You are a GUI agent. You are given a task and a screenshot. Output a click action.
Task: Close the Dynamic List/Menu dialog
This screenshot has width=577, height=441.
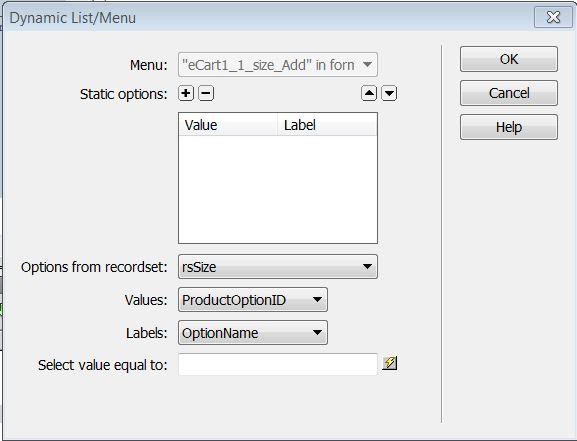553,17
